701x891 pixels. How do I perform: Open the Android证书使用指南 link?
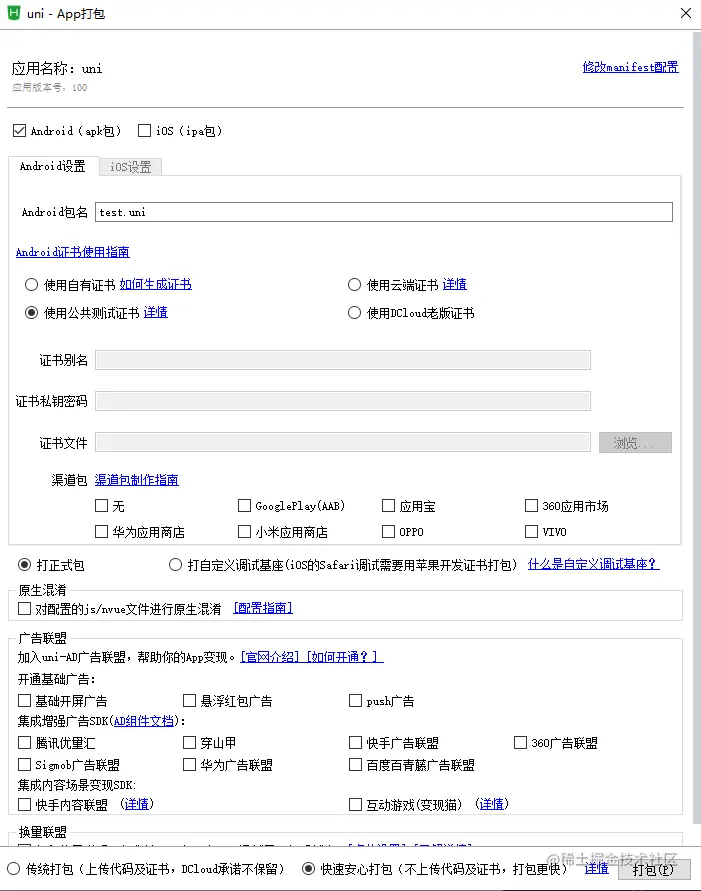[x=72, y=252]
